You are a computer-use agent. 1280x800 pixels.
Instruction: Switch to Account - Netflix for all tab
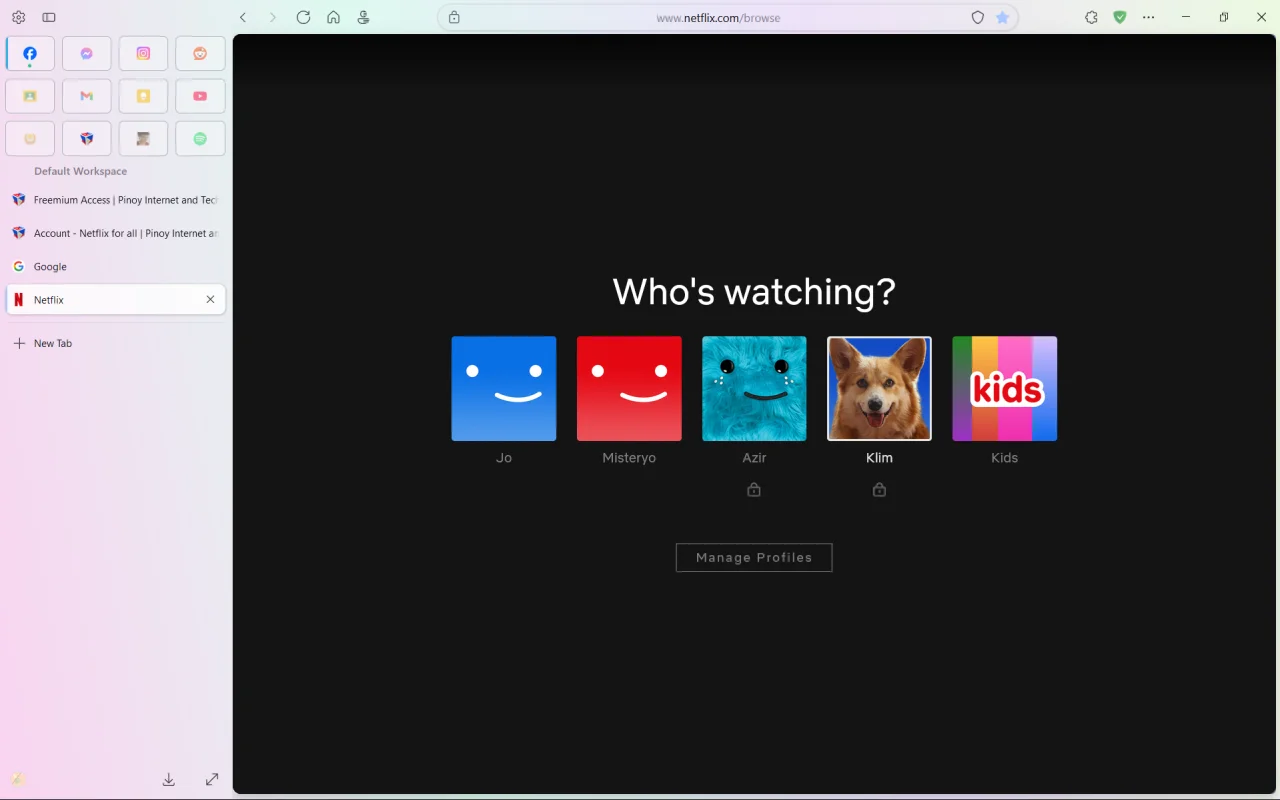(116, 233)
